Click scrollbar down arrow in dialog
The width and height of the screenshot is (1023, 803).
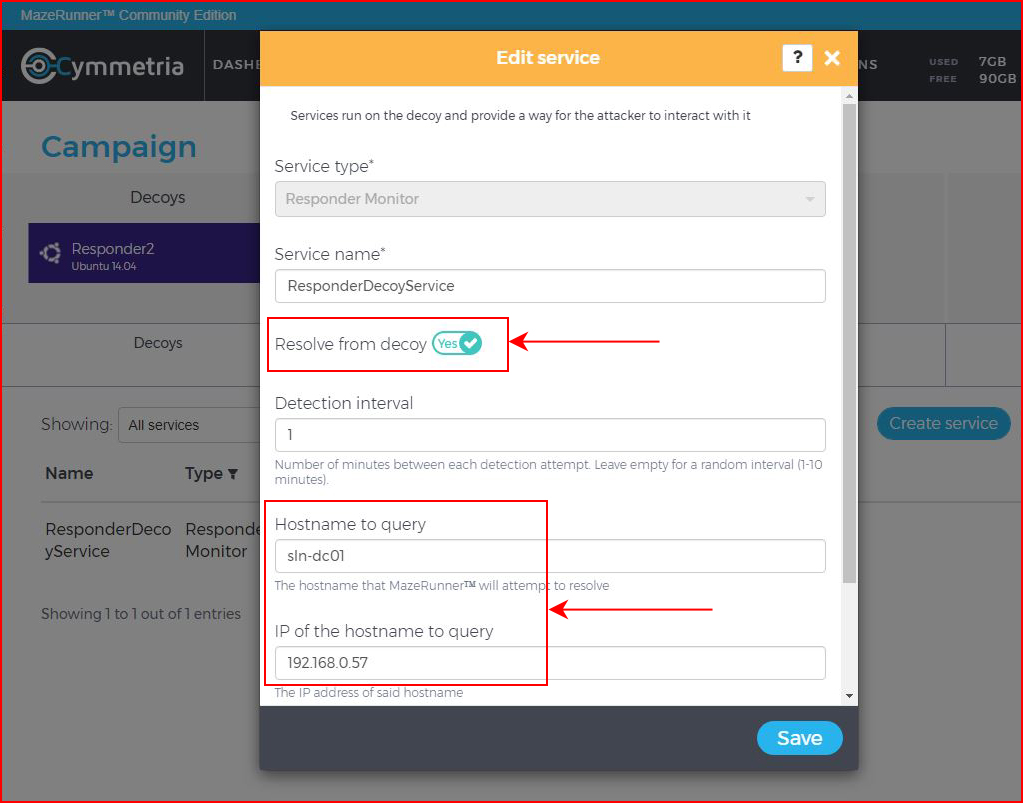tap(849, 695)
